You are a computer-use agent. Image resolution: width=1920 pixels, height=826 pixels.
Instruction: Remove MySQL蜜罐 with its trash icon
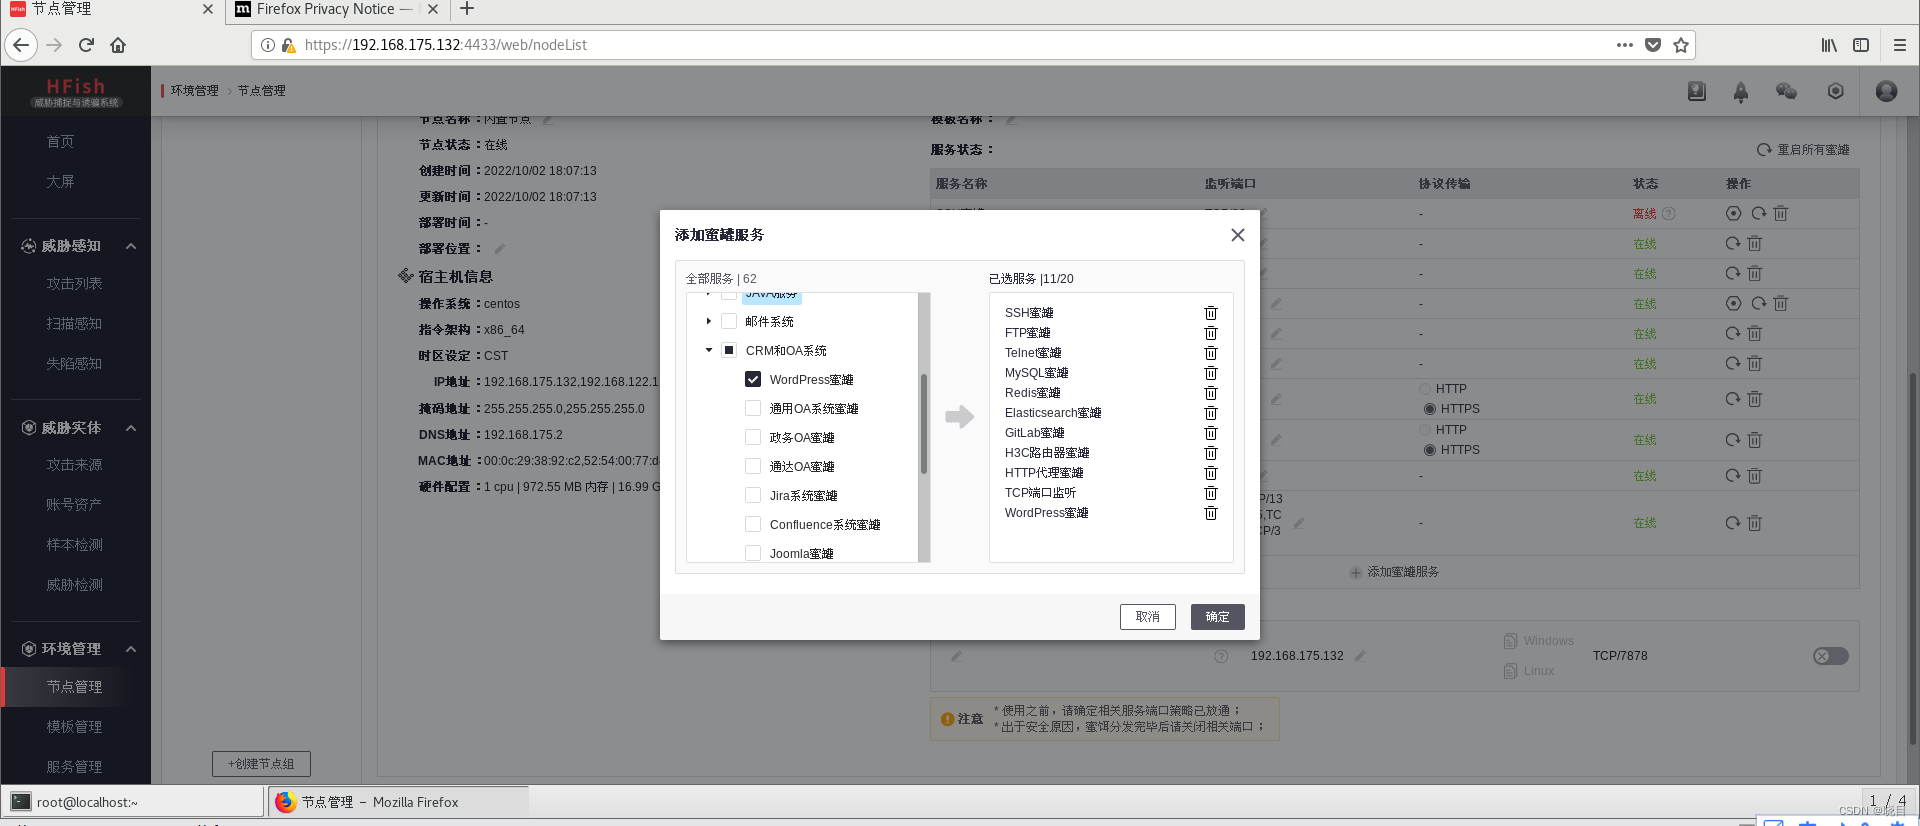coord(1210,373)
